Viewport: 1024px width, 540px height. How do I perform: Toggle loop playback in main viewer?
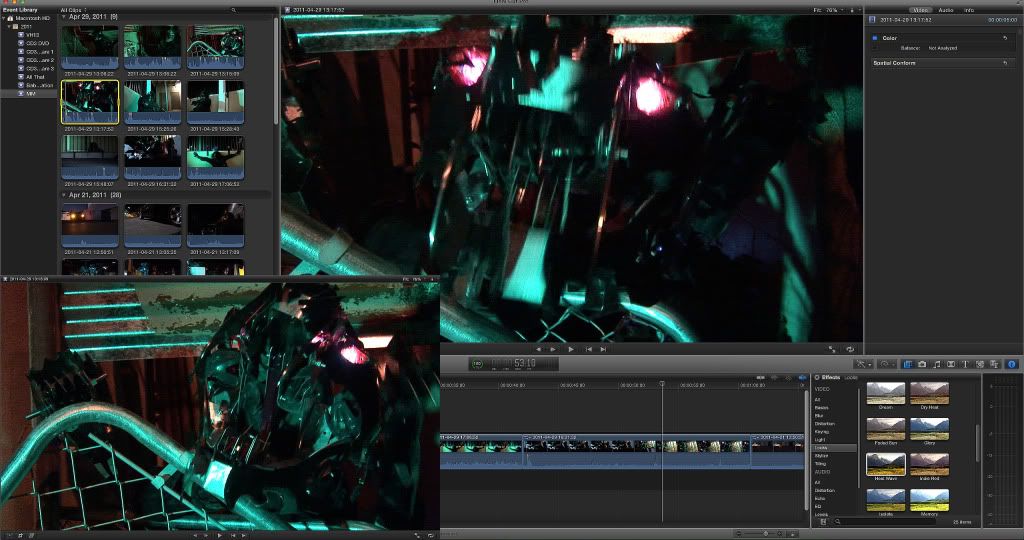tap(850, 349)
